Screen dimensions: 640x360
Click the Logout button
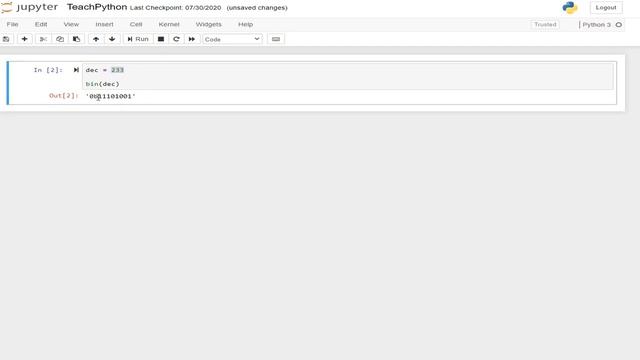point(606,7)
